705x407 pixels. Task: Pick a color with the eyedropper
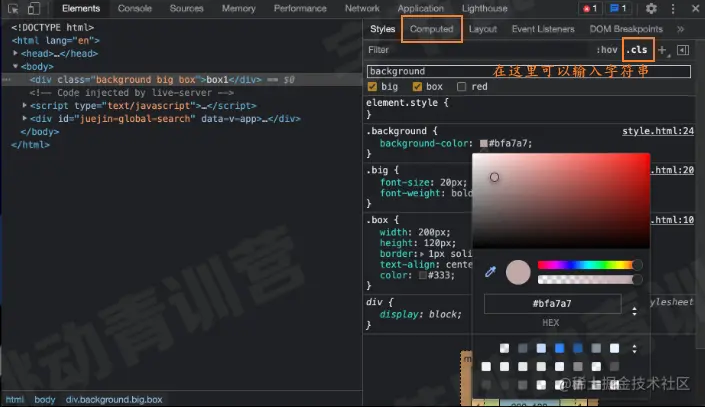491,272
